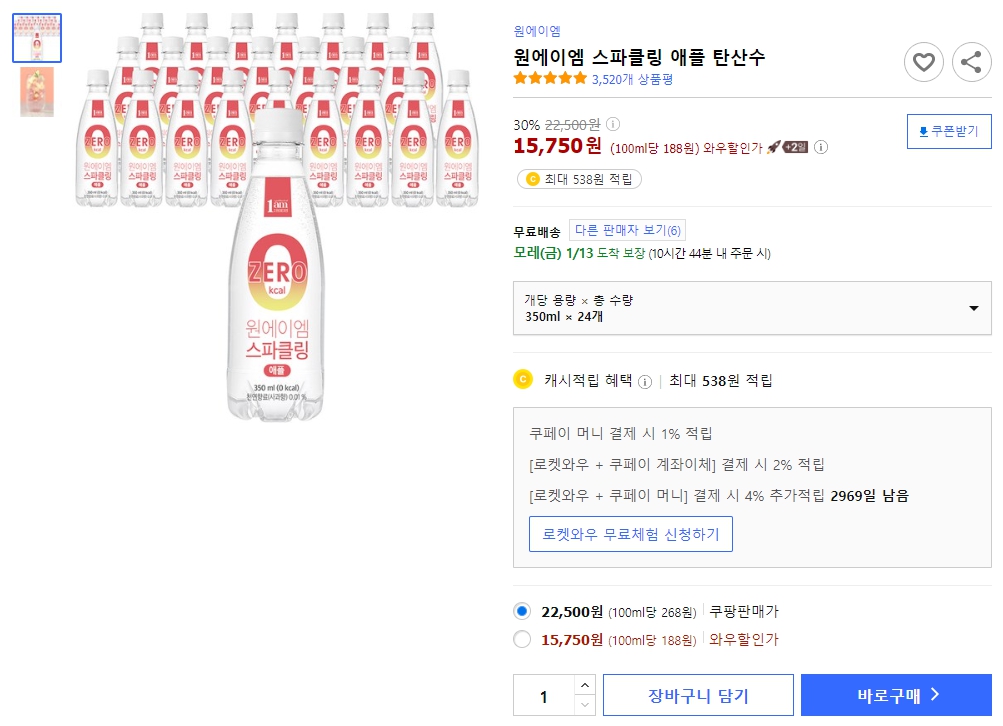The height and width of the screenshot is (726, 1003).
Task: Click the heart wishlist icon
Action: click(x=923, y=62)
